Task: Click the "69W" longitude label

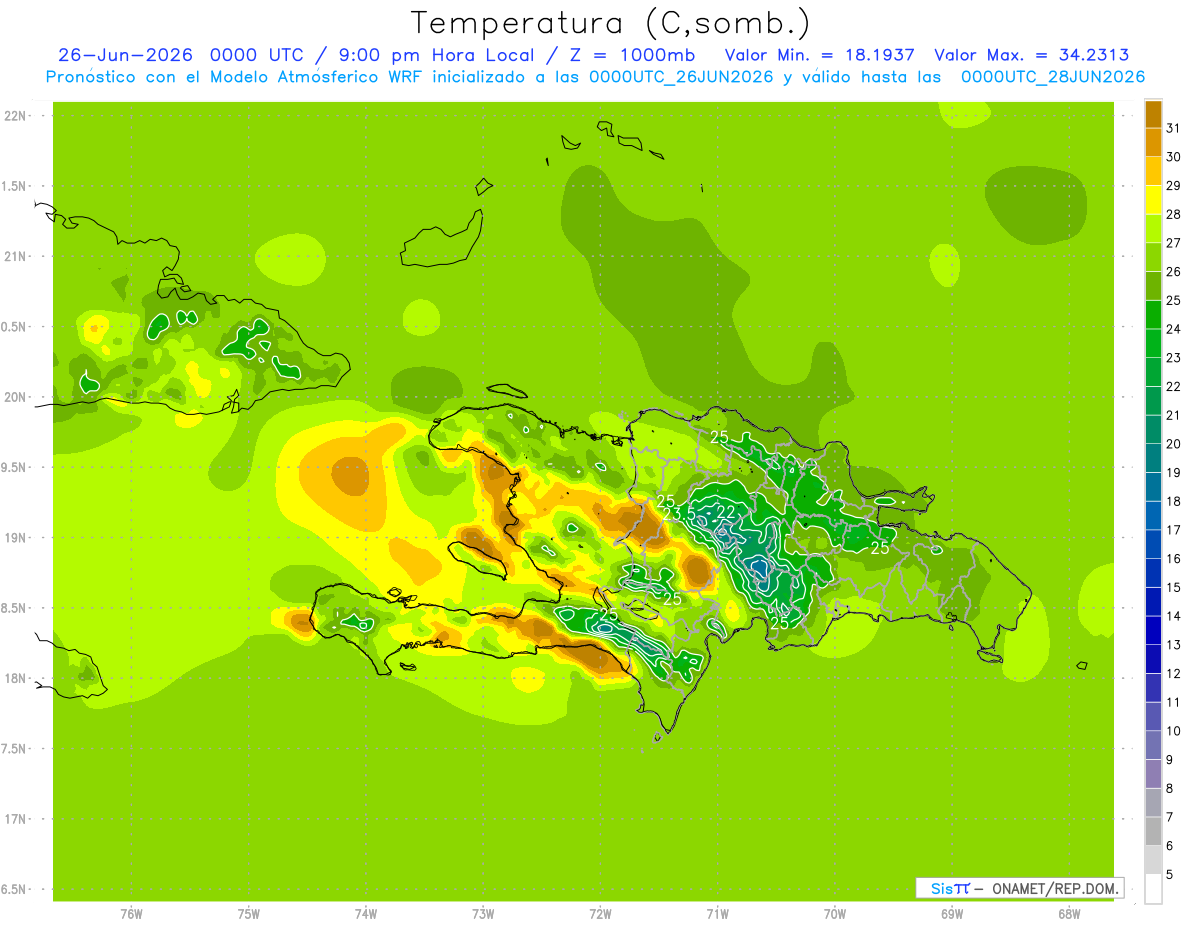Action: (952, 913)
